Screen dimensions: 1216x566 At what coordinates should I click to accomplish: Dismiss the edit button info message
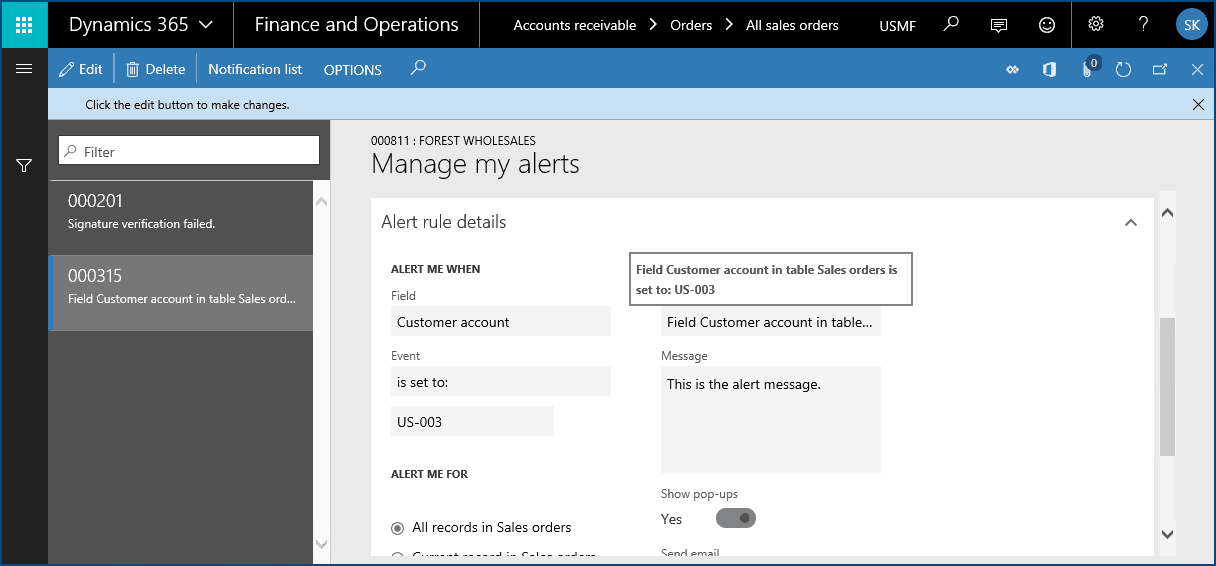pos(1198,104)
